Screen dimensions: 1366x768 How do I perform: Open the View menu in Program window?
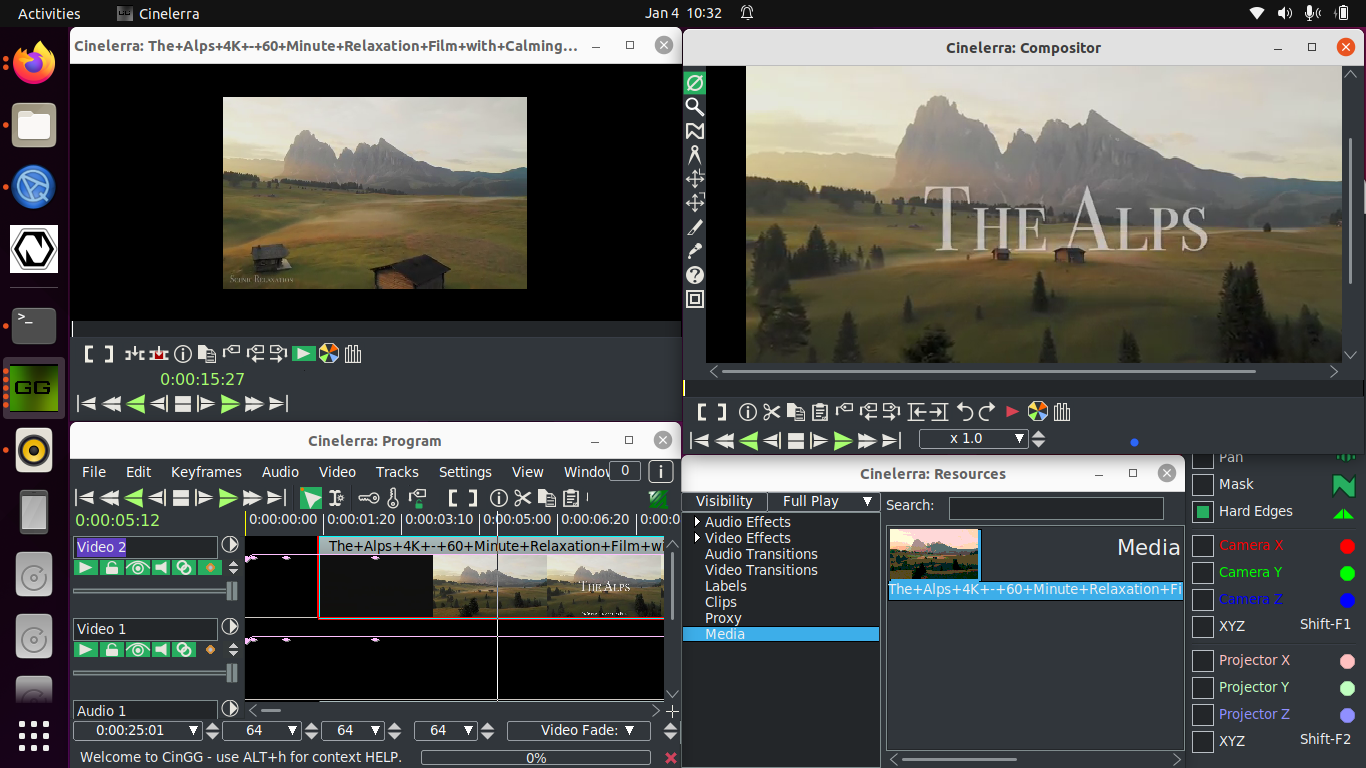tap(528, 472)
